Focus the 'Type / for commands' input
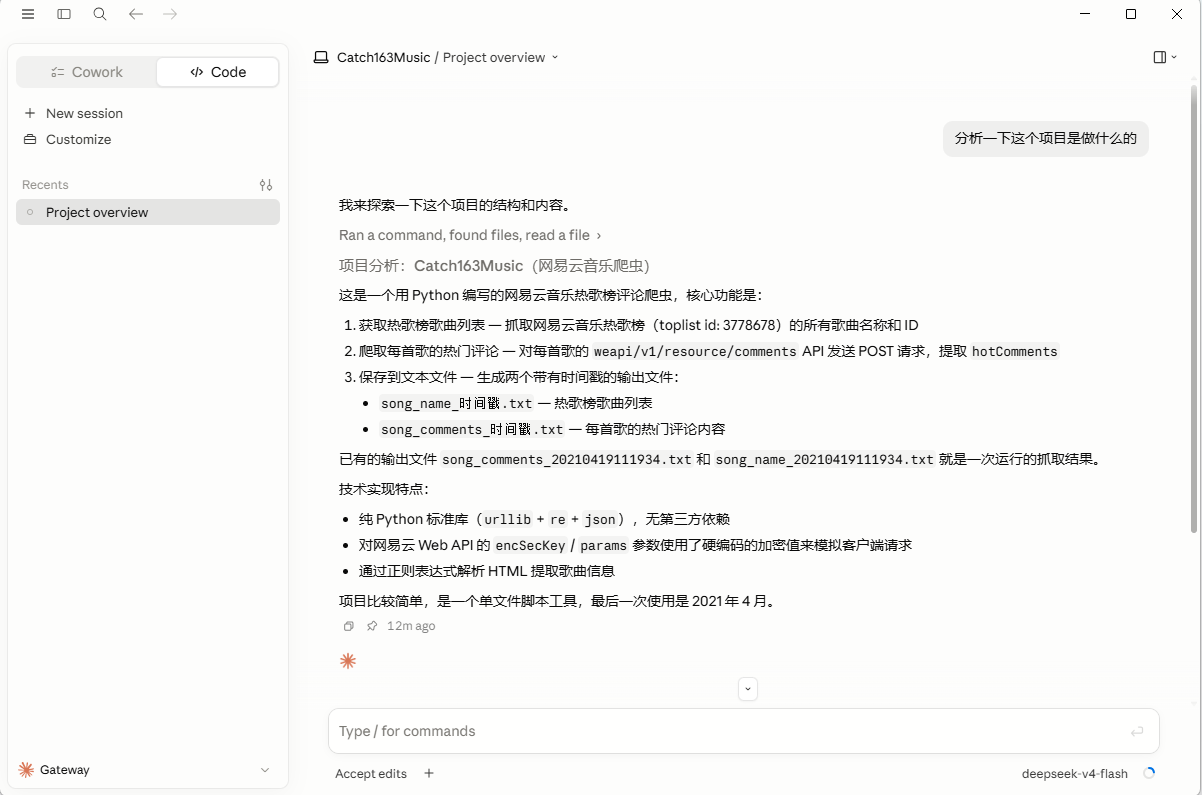 [x=730, y=731]
